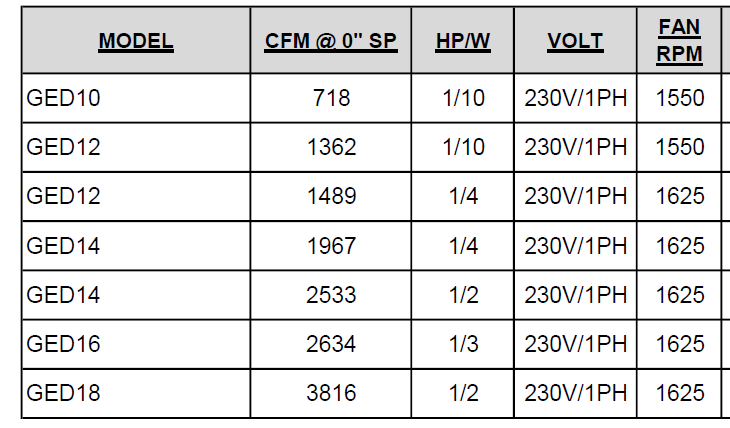Click the 1489 CFM value cell

coord(331,196)
